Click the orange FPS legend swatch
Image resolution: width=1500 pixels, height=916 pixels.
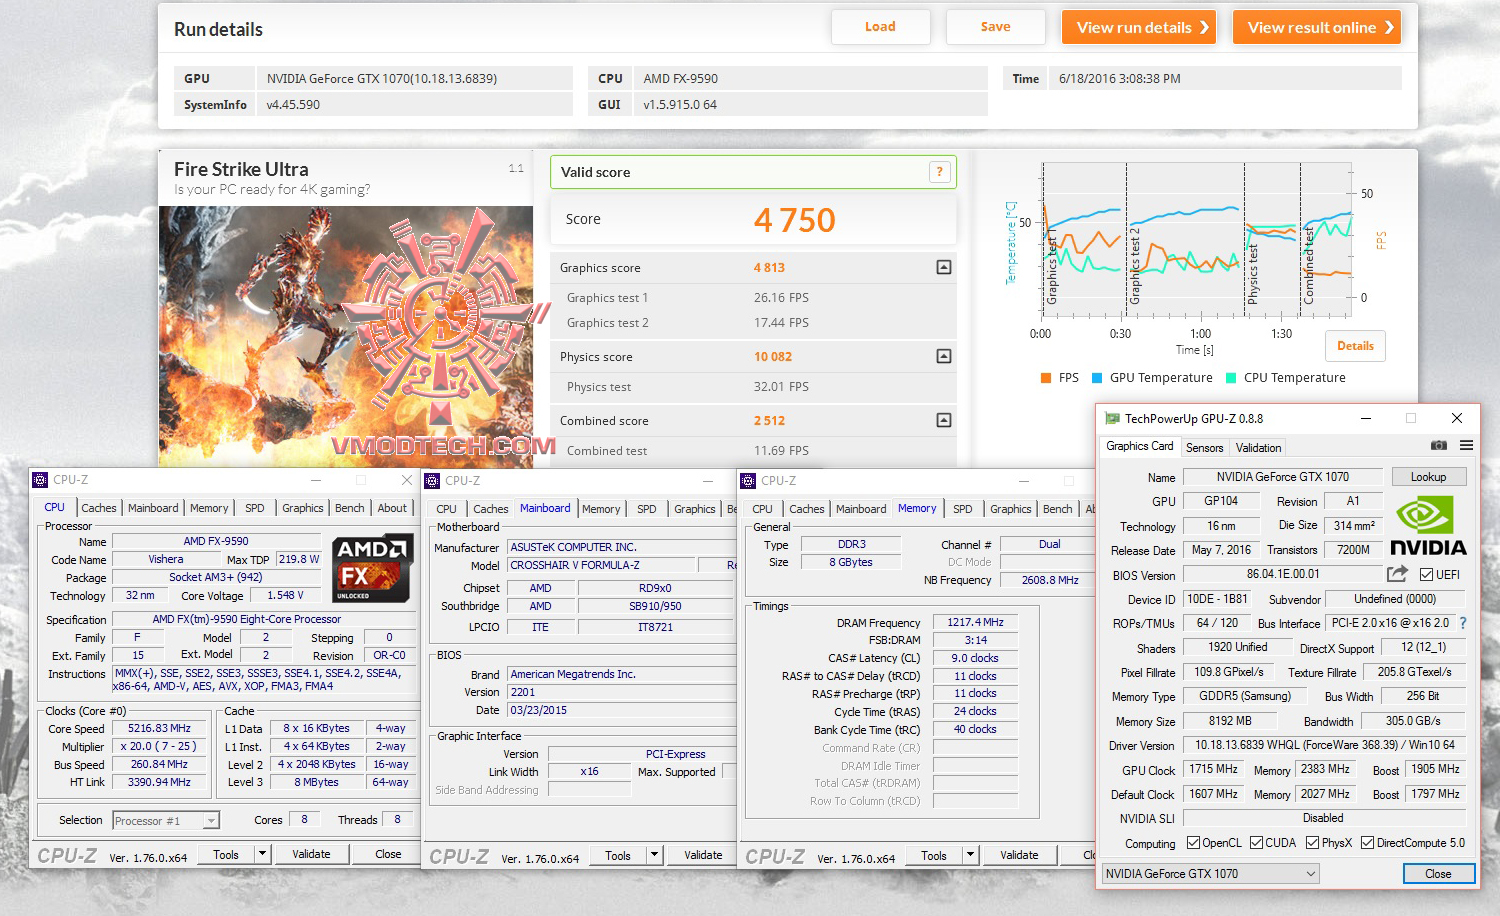[1046, 378]
